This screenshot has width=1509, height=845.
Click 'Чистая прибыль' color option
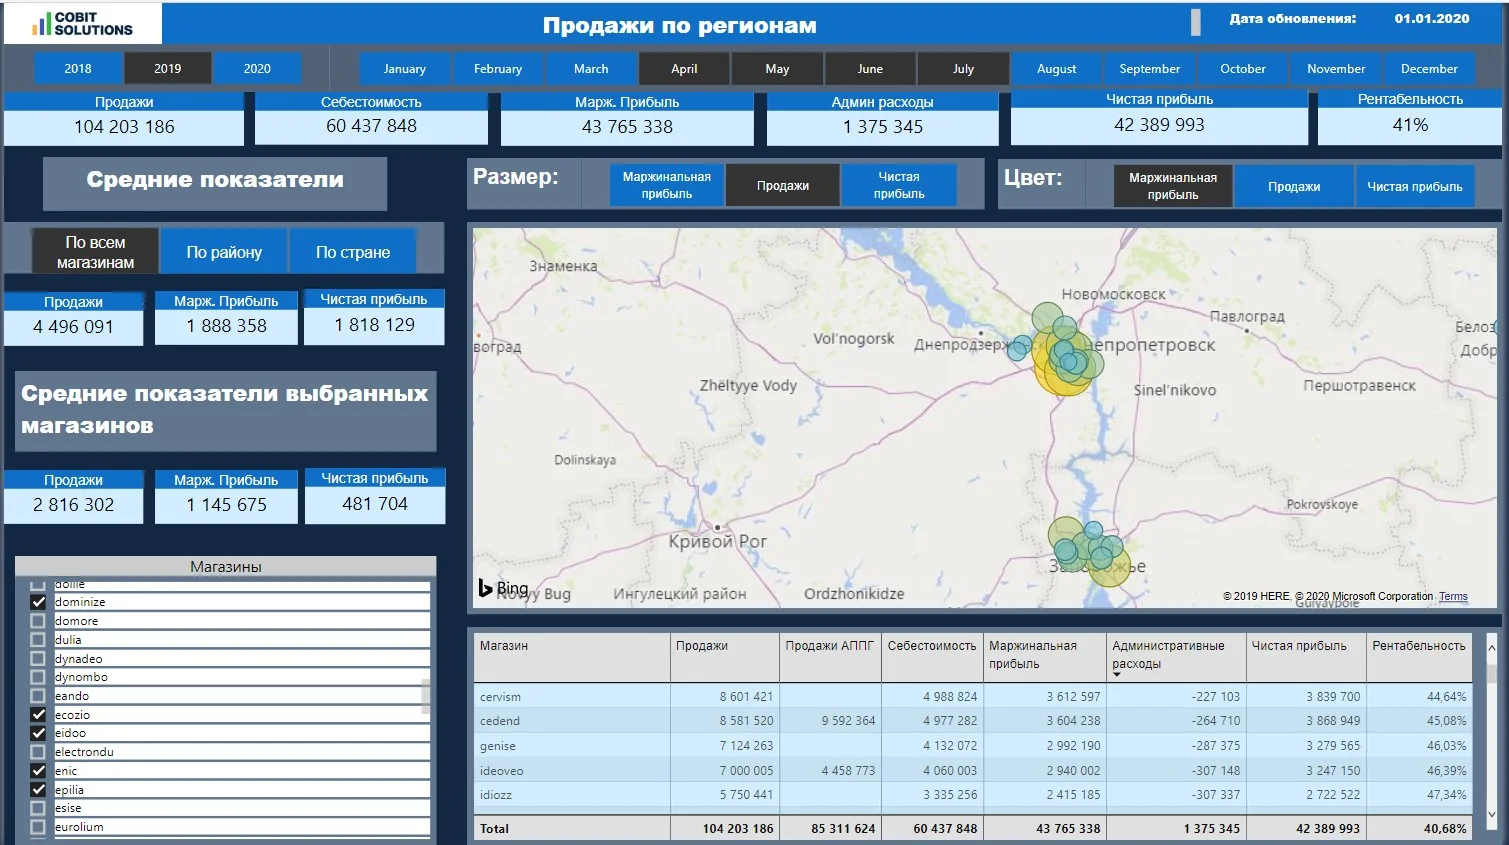(x=1415, y=186)
